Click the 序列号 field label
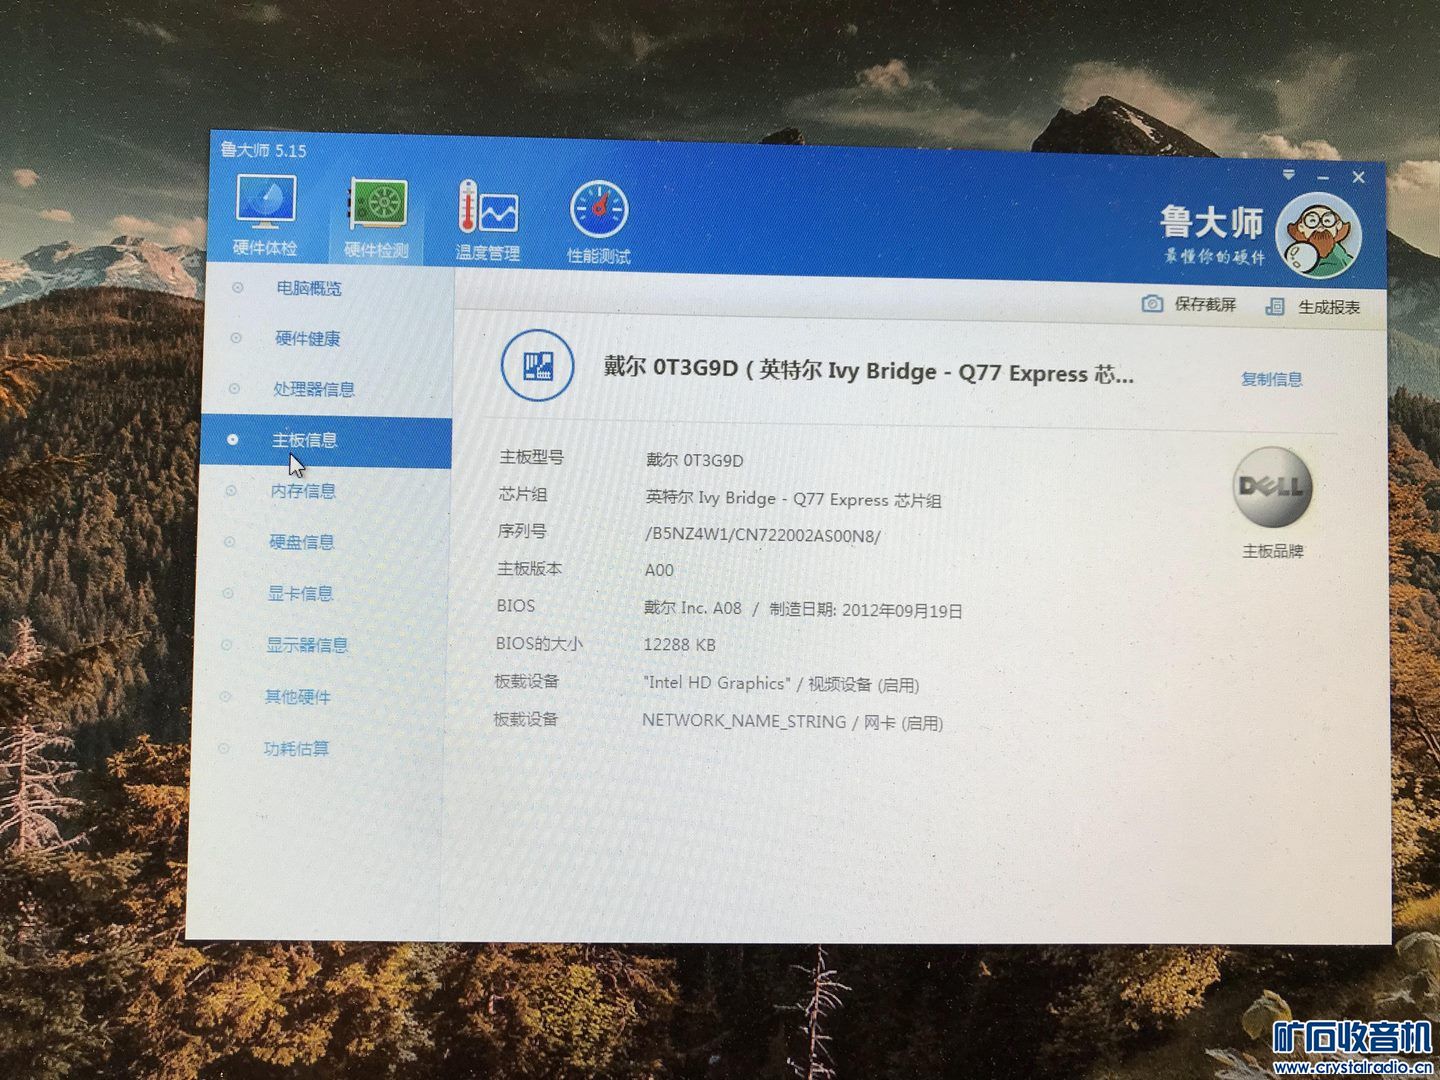This screenshot has width=1440, height=1080. [x=522, y=531]
